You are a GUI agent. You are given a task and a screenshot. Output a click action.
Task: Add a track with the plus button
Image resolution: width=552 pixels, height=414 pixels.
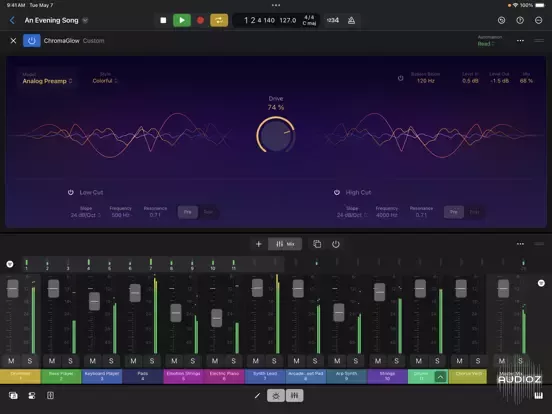pyautogui.click(x=258, y=244)
